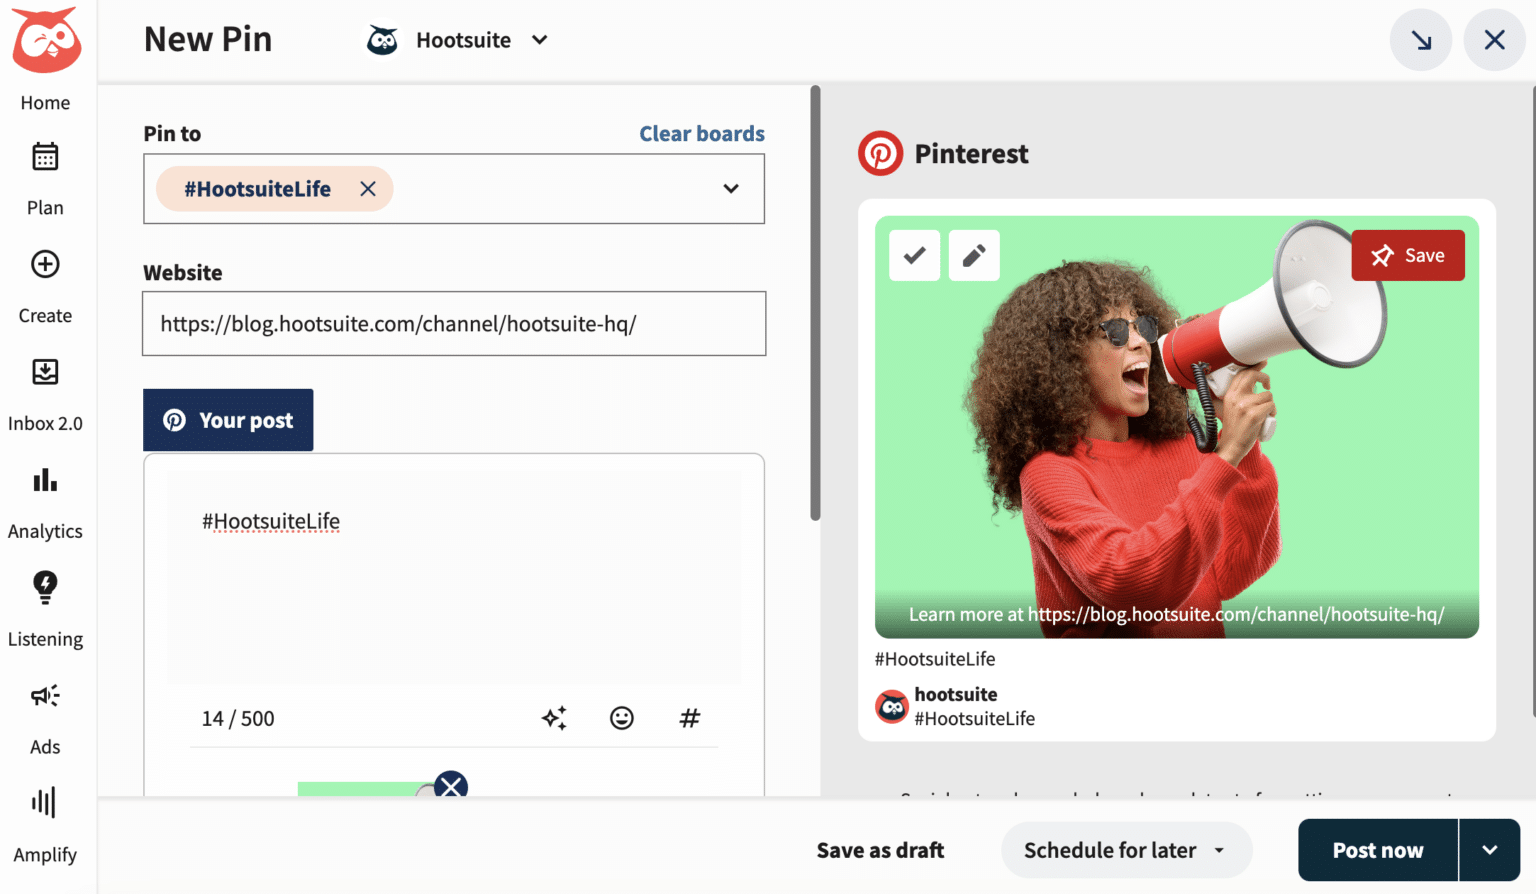
Task: Remove the #HootsuiteLife board tag
Action: 367,188
